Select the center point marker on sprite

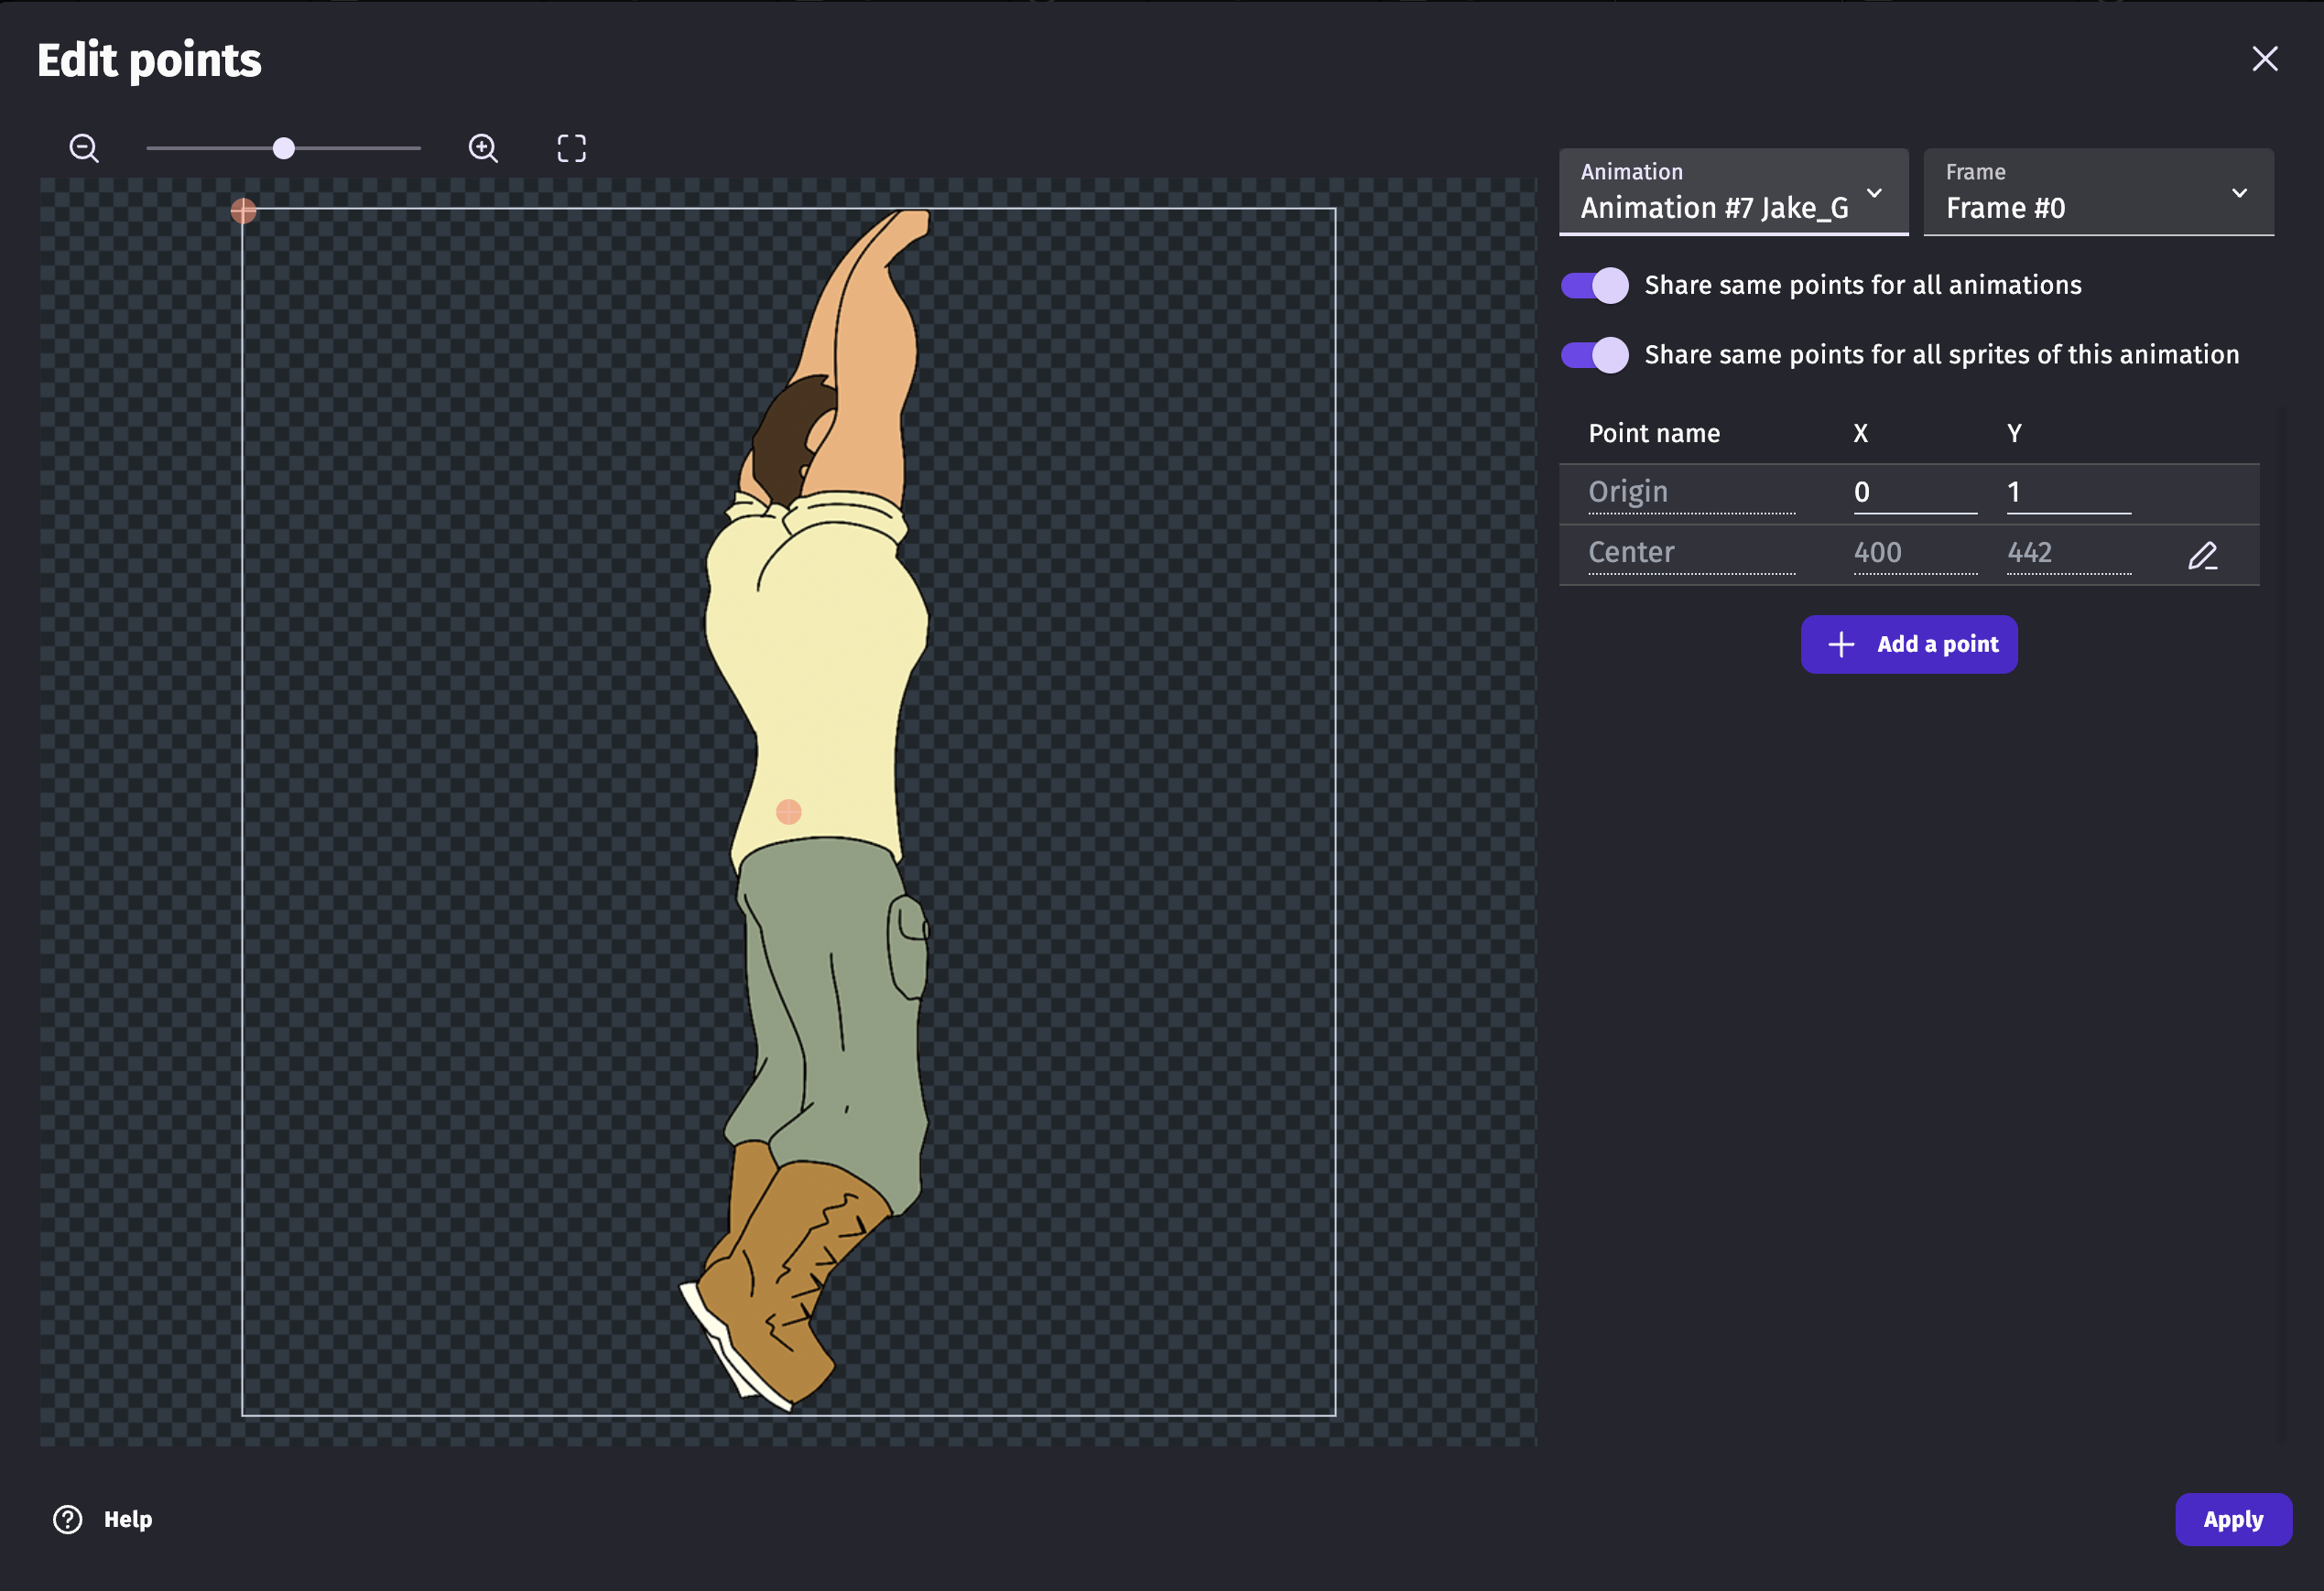click(x=788, y=811)
